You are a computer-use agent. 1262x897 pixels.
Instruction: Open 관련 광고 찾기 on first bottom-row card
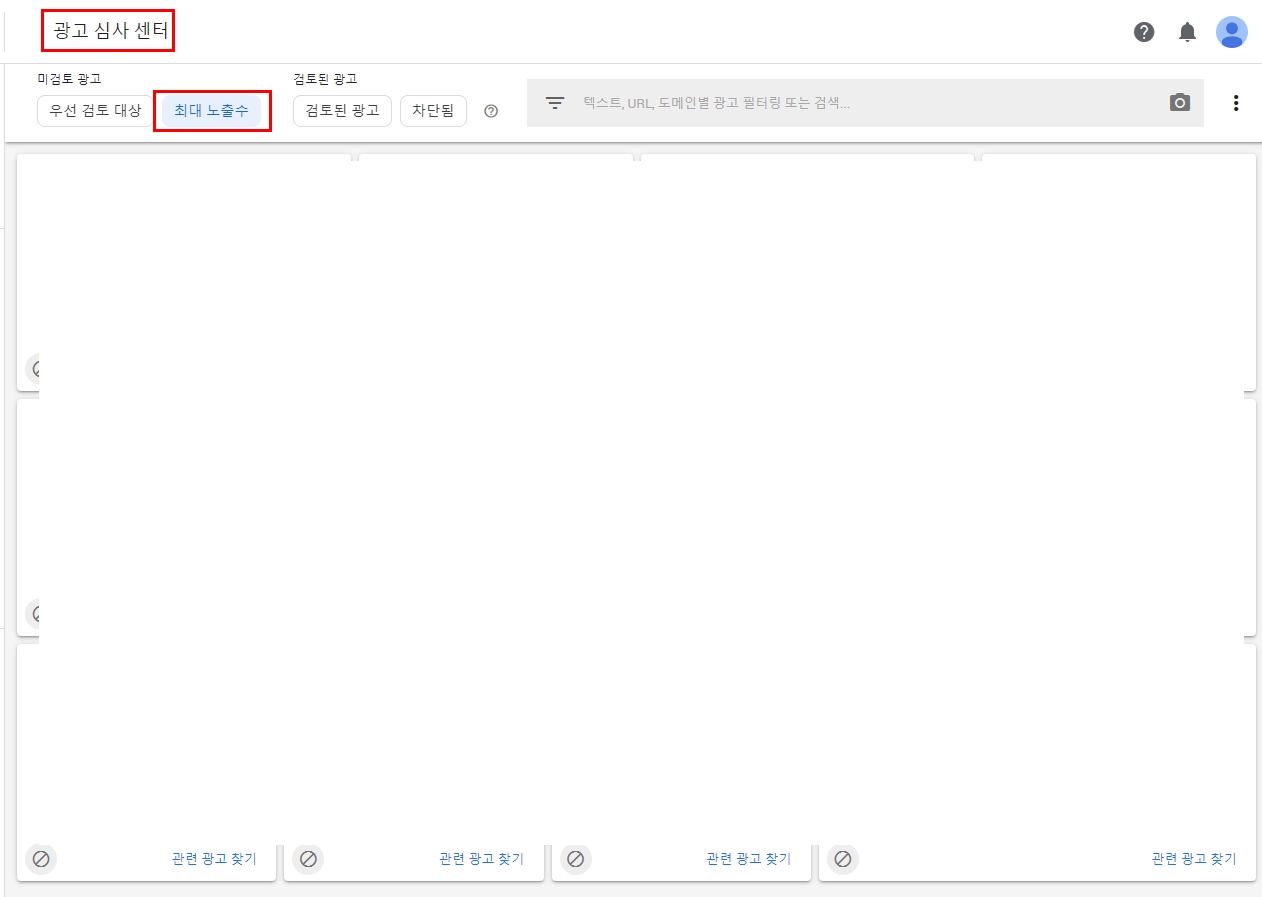click(214, 859)
